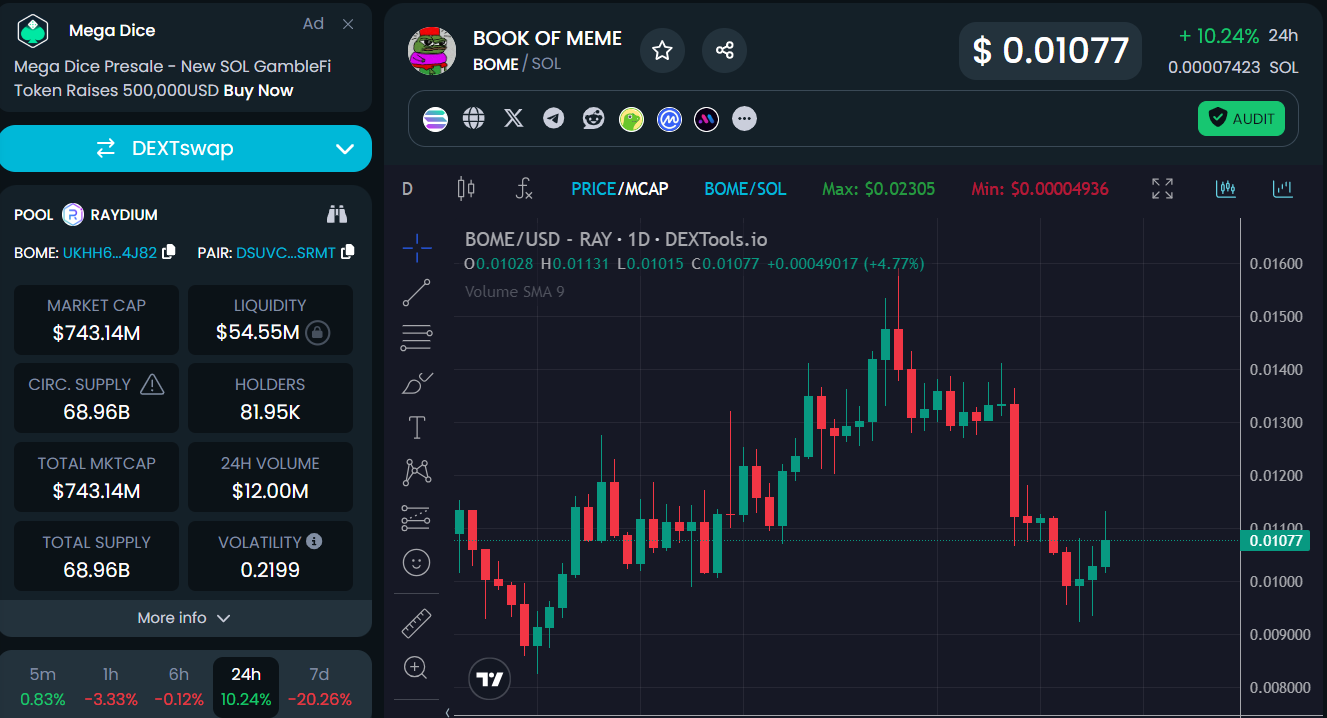Collapse the drawing toolbar arrow
Image resolution: width=1327 pixels, height=718 pixels.
(447, 712)
